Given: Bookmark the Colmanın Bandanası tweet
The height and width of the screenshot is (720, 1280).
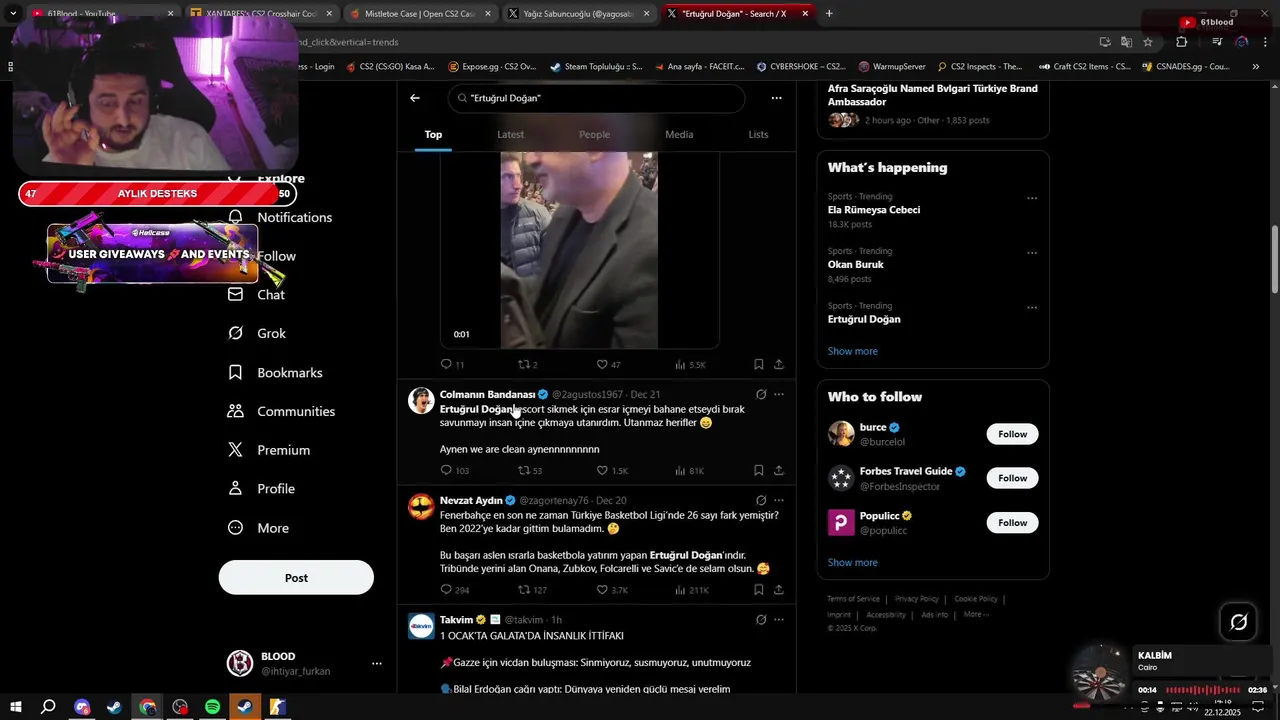Looking at the screenshot, I should [759, 470].
